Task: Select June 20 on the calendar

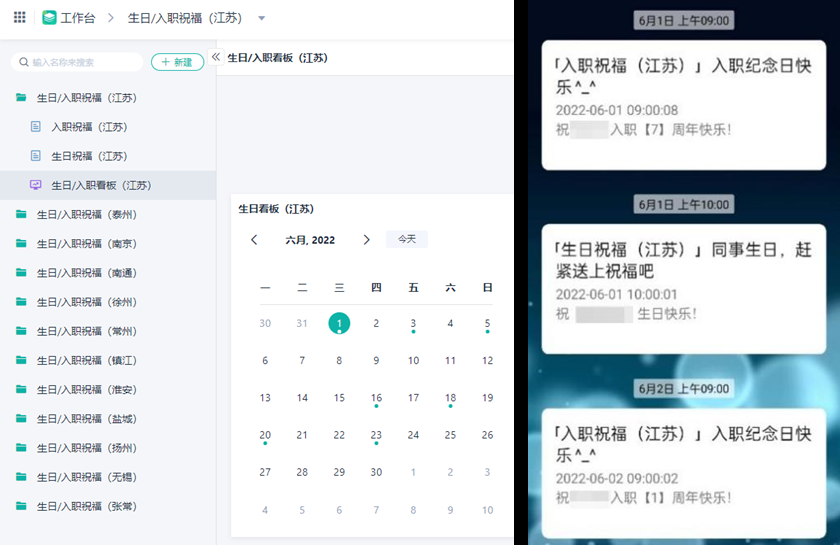Action: pos(265,436)
